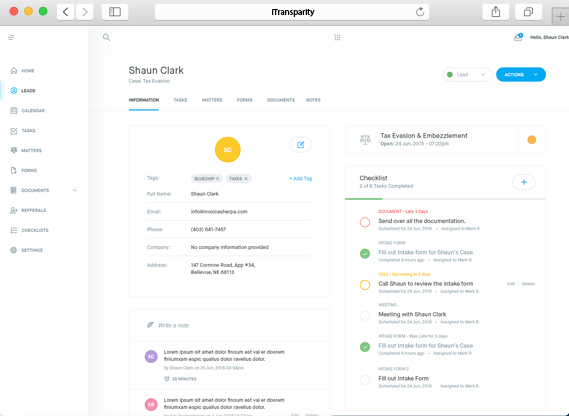Reload the page in the browser toolbar

420,12
